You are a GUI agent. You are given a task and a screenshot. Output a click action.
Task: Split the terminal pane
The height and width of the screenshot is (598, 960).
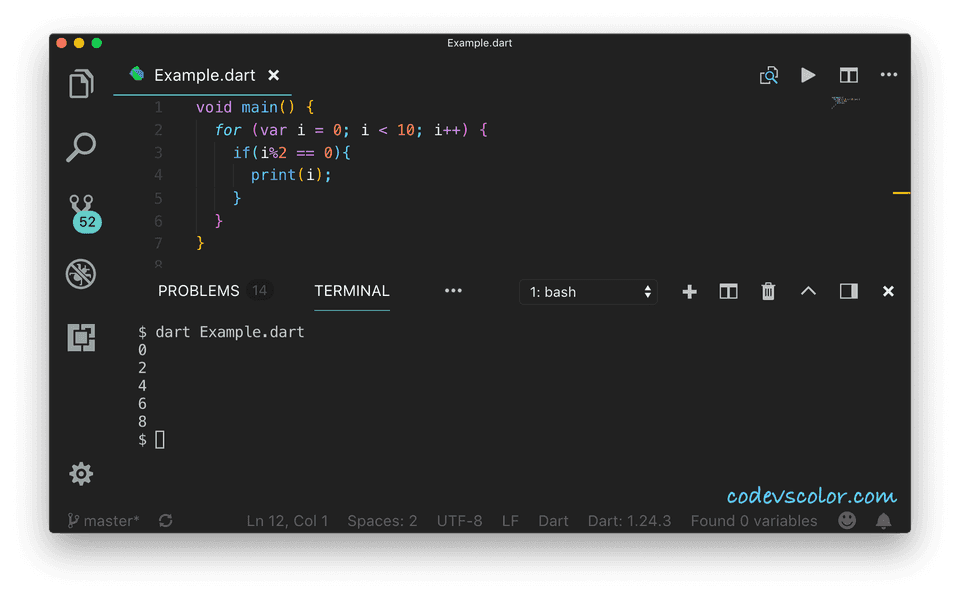tap(728, 291)
